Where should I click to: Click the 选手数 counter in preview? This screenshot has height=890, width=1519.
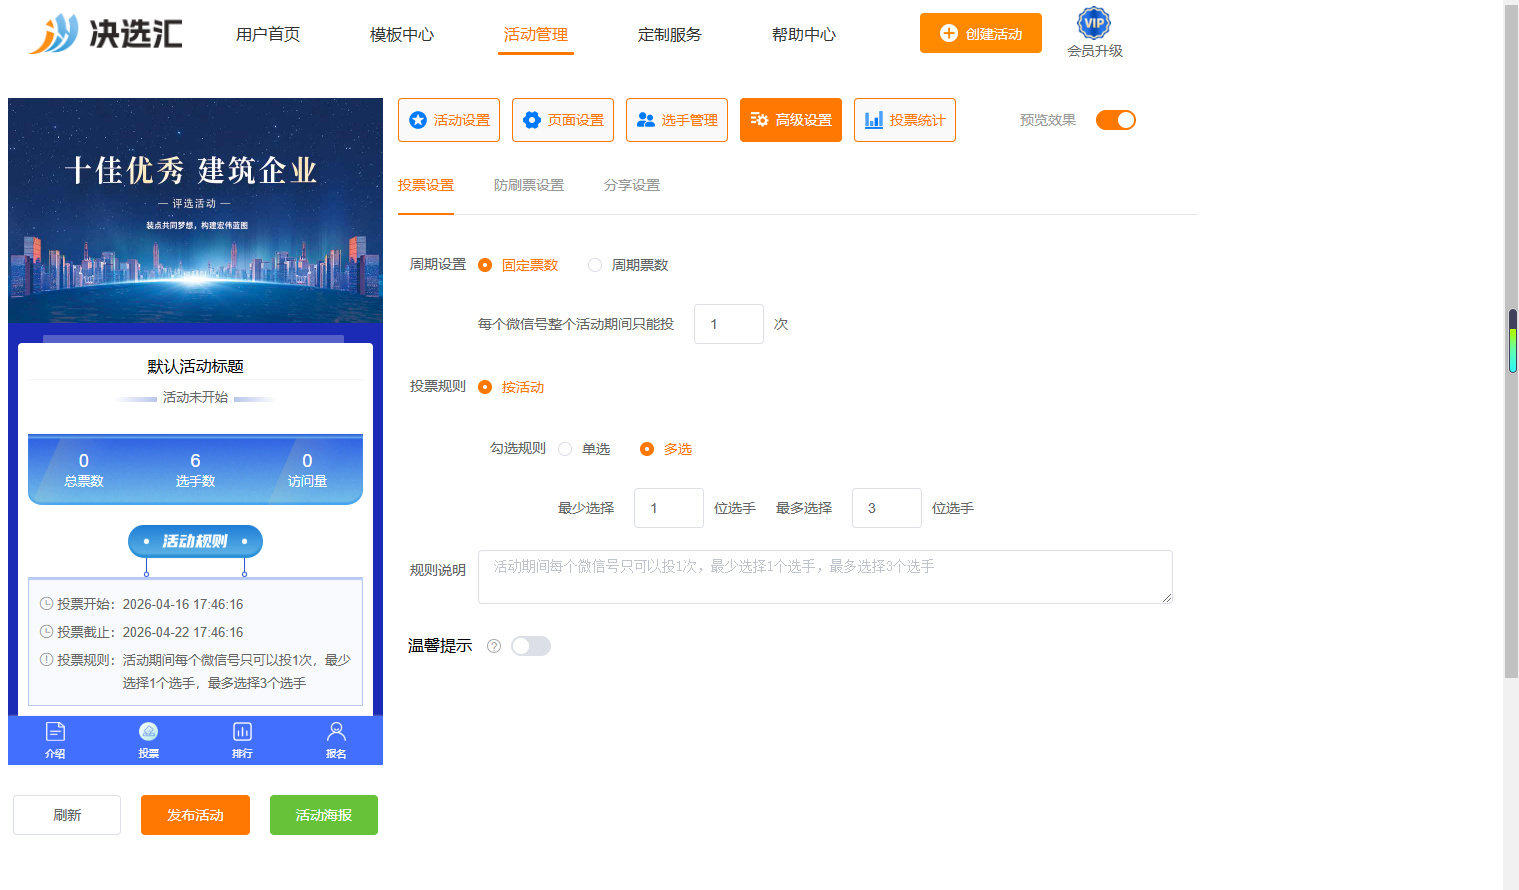(195, 470)
